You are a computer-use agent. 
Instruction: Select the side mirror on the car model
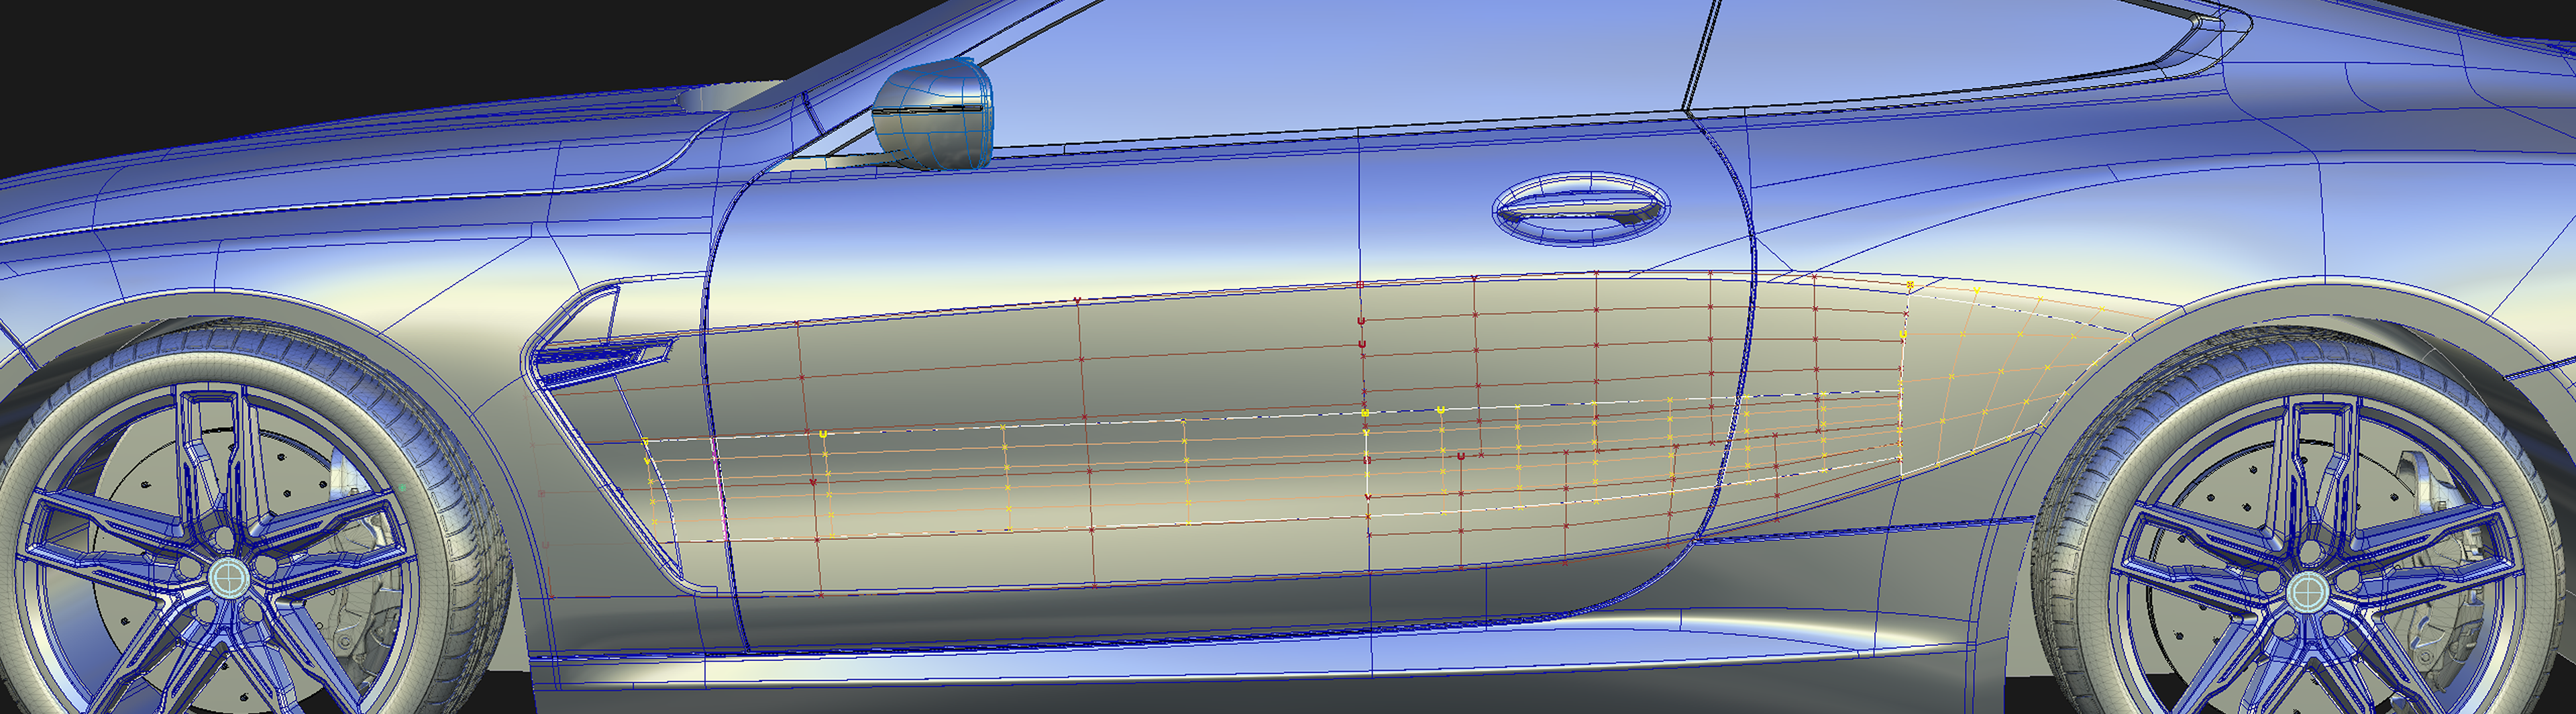[935, 115]
